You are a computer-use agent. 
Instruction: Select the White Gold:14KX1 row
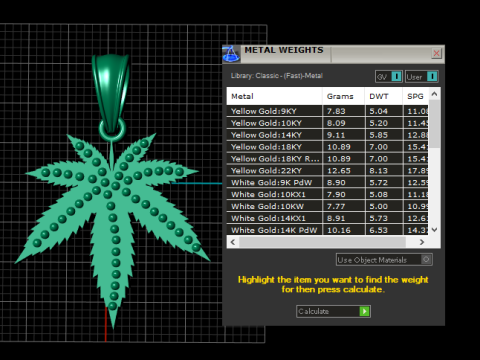327,218
